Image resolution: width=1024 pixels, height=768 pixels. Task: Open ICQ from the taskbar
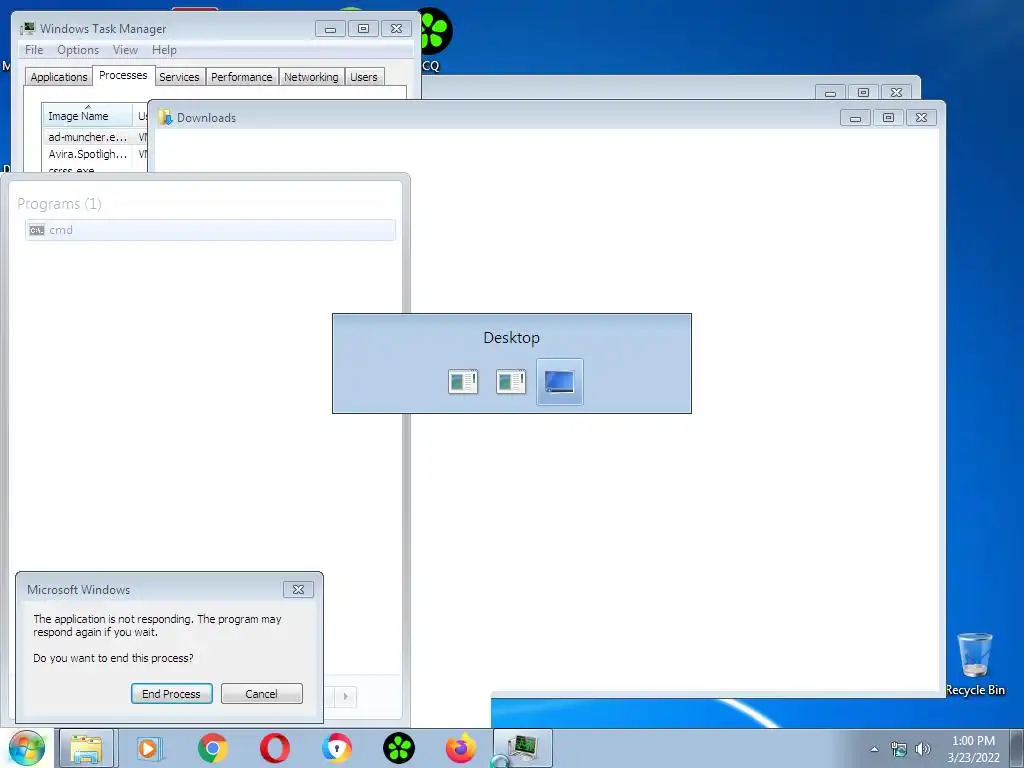[398, 748]
